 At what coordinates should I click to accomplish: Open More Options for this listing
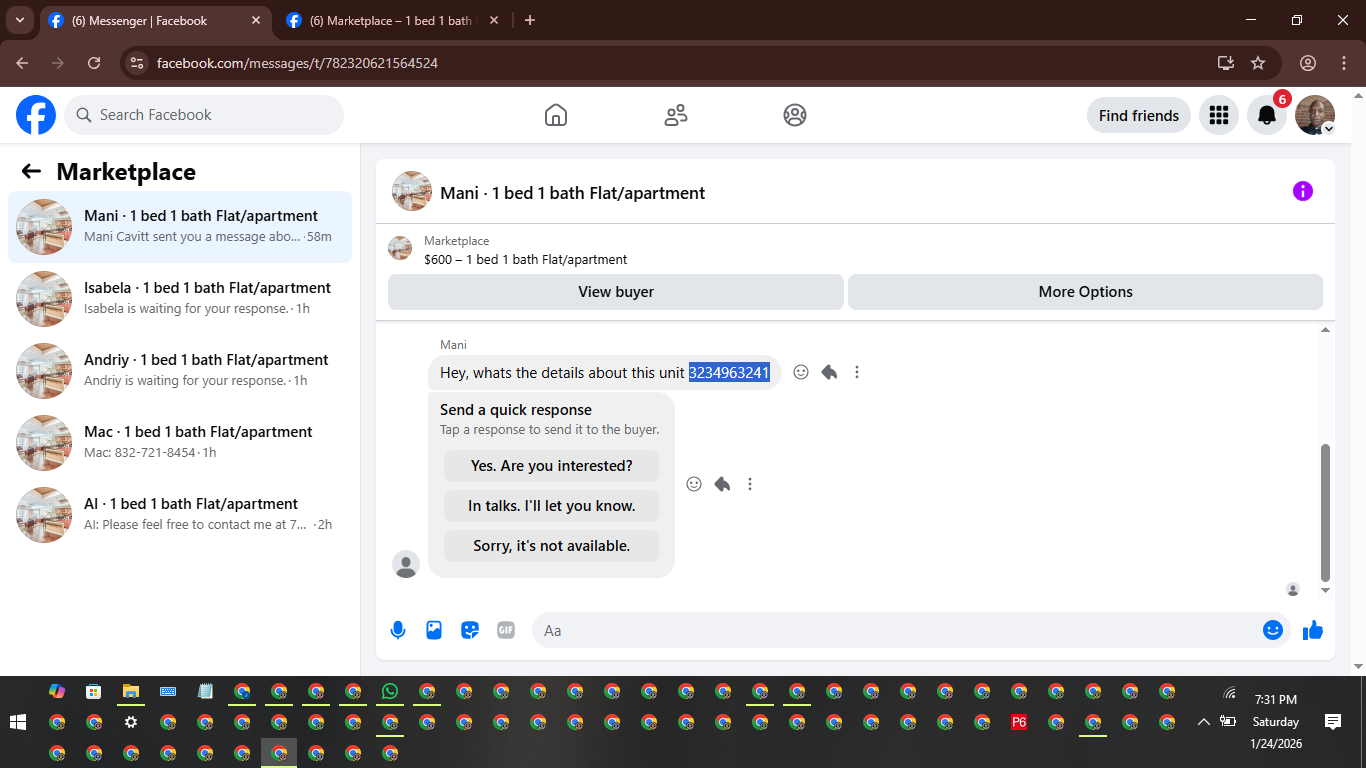(1085, 292)
